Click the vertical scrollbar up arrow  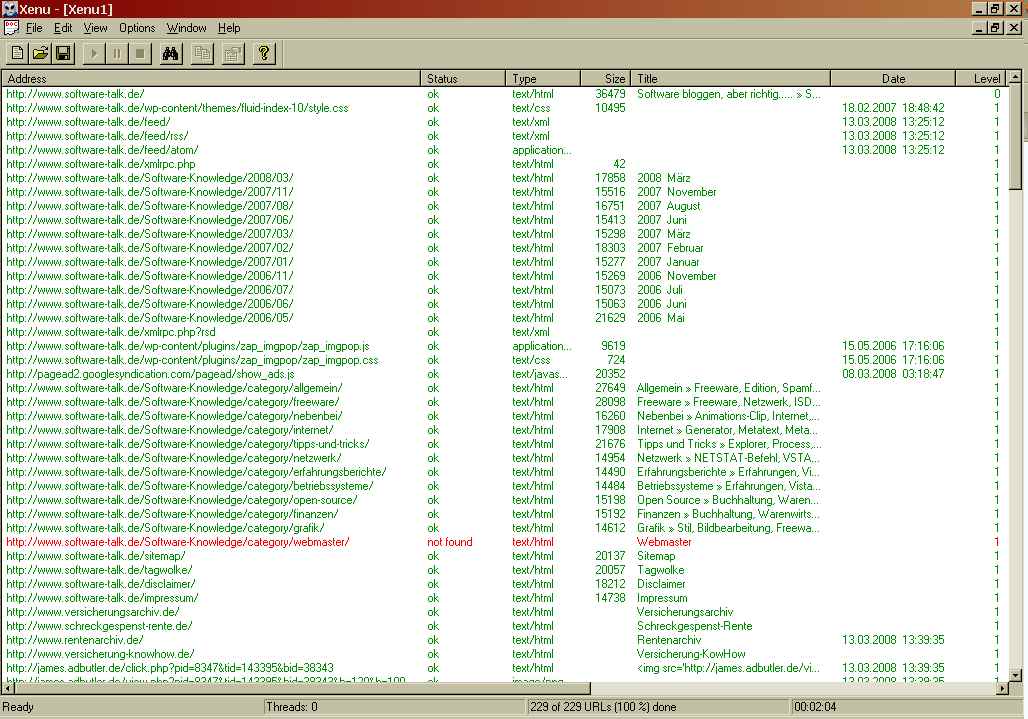point(1015,77)
